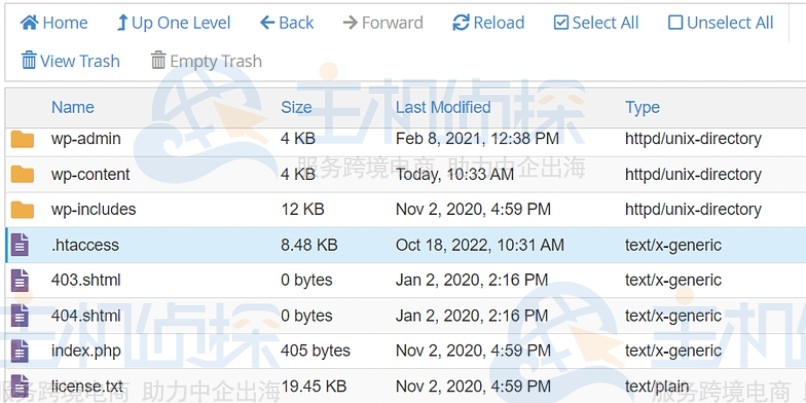Navigate Up One Level
The height and width of the screenshot is (403, 806).
(x=173, y=23)
